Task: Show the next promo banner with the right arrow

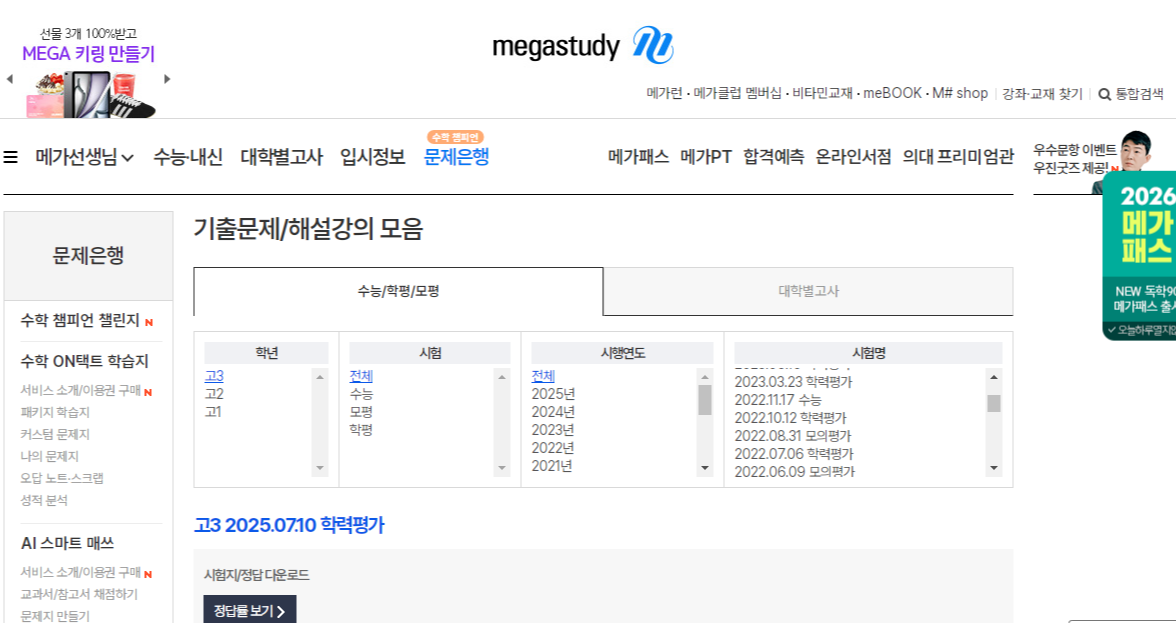Action: tap(167, 79)
